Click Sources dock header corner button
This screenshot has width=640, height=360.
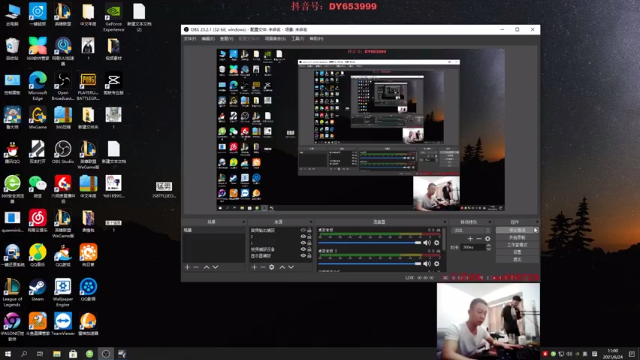click(311, 222)
